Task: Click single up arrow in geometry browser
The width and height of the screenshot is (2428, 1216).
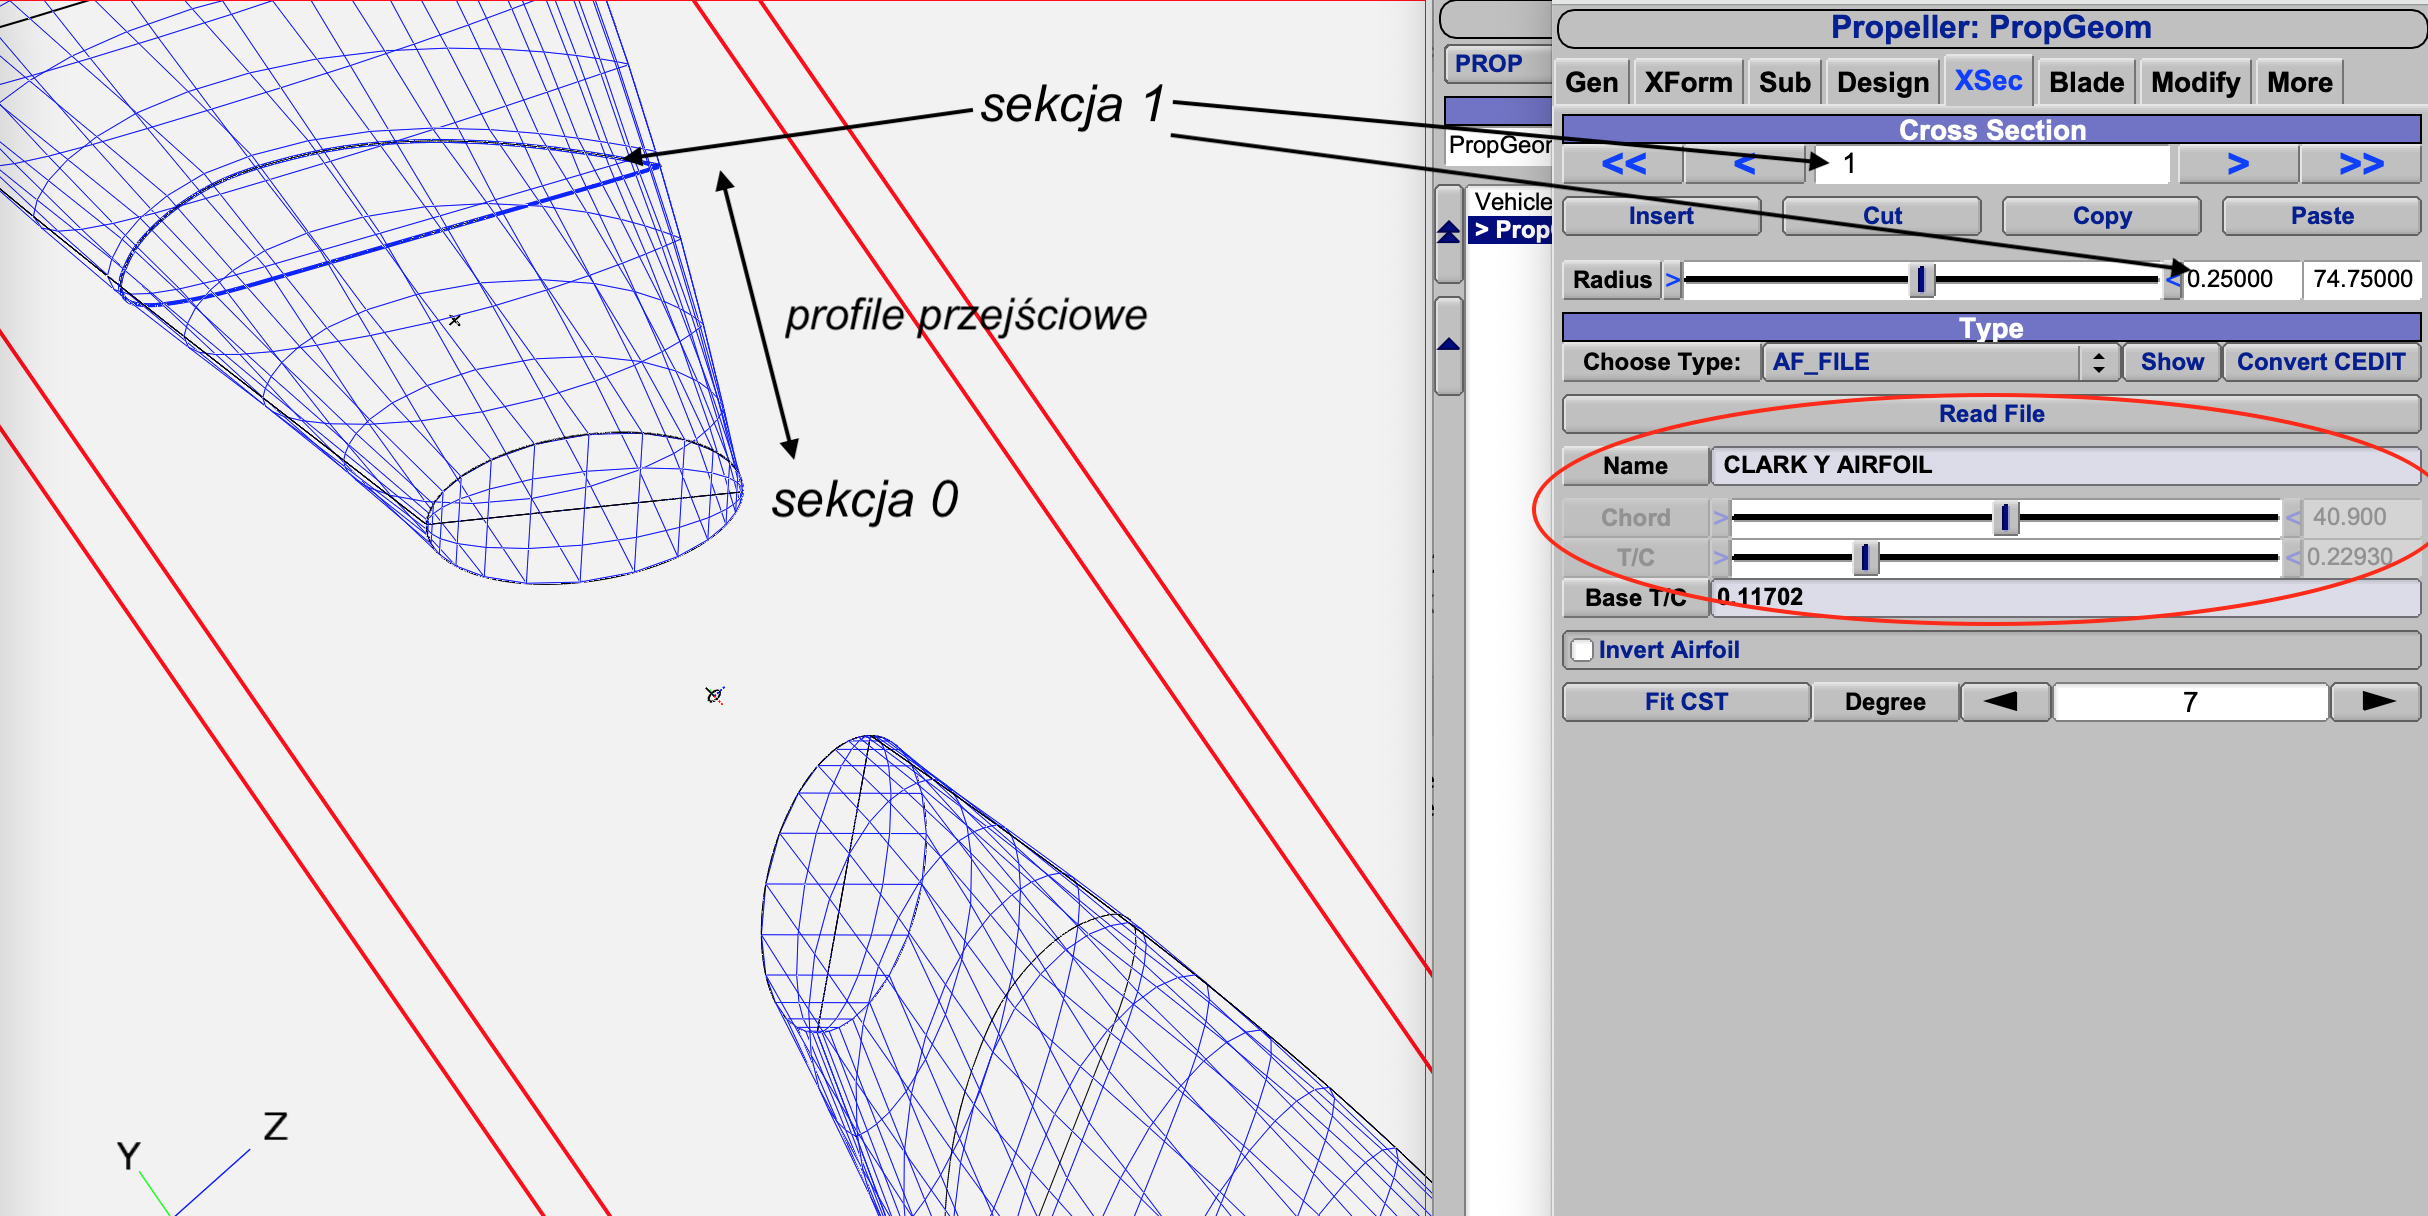Action: (x=1449, y=345)
